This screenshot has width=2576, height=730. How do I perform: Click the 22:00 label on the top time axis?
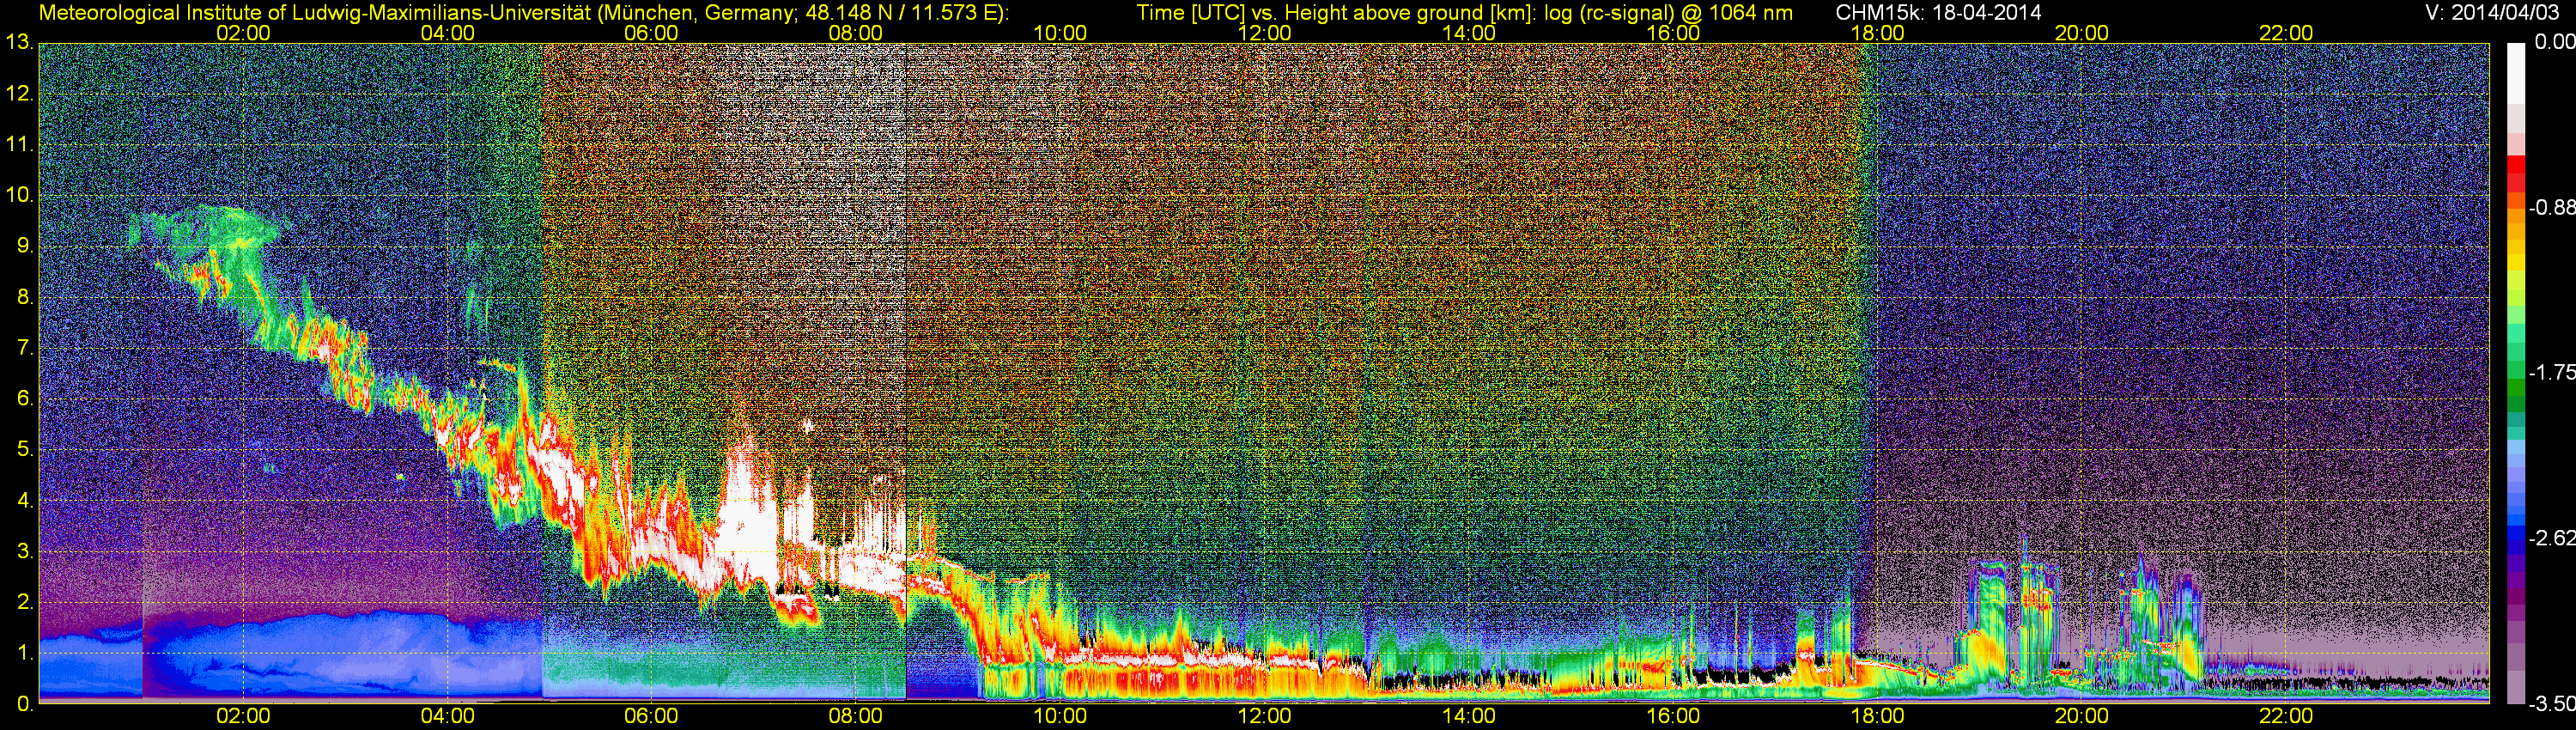point(2286,33)
